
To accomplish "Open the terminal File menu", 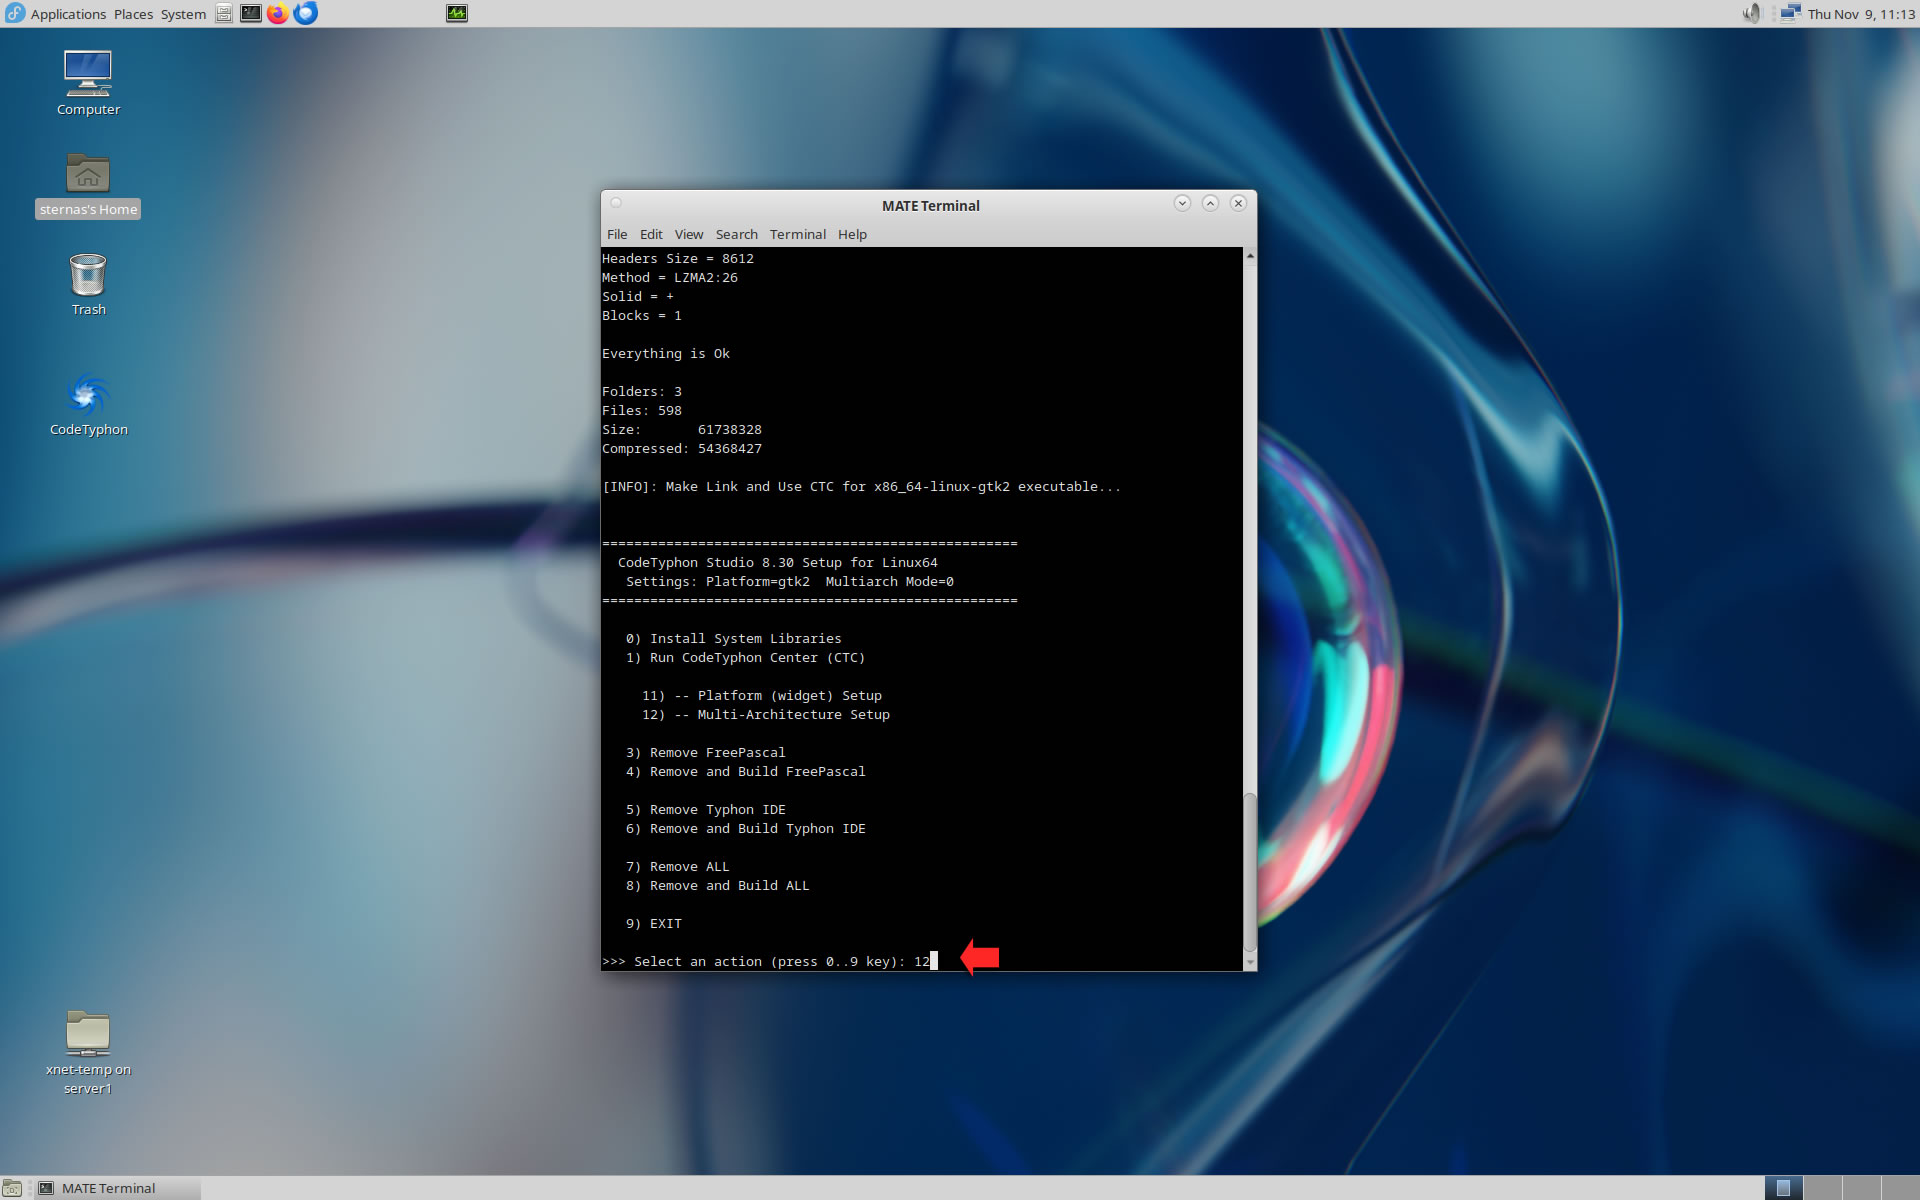I will click(x=617, y=234).
